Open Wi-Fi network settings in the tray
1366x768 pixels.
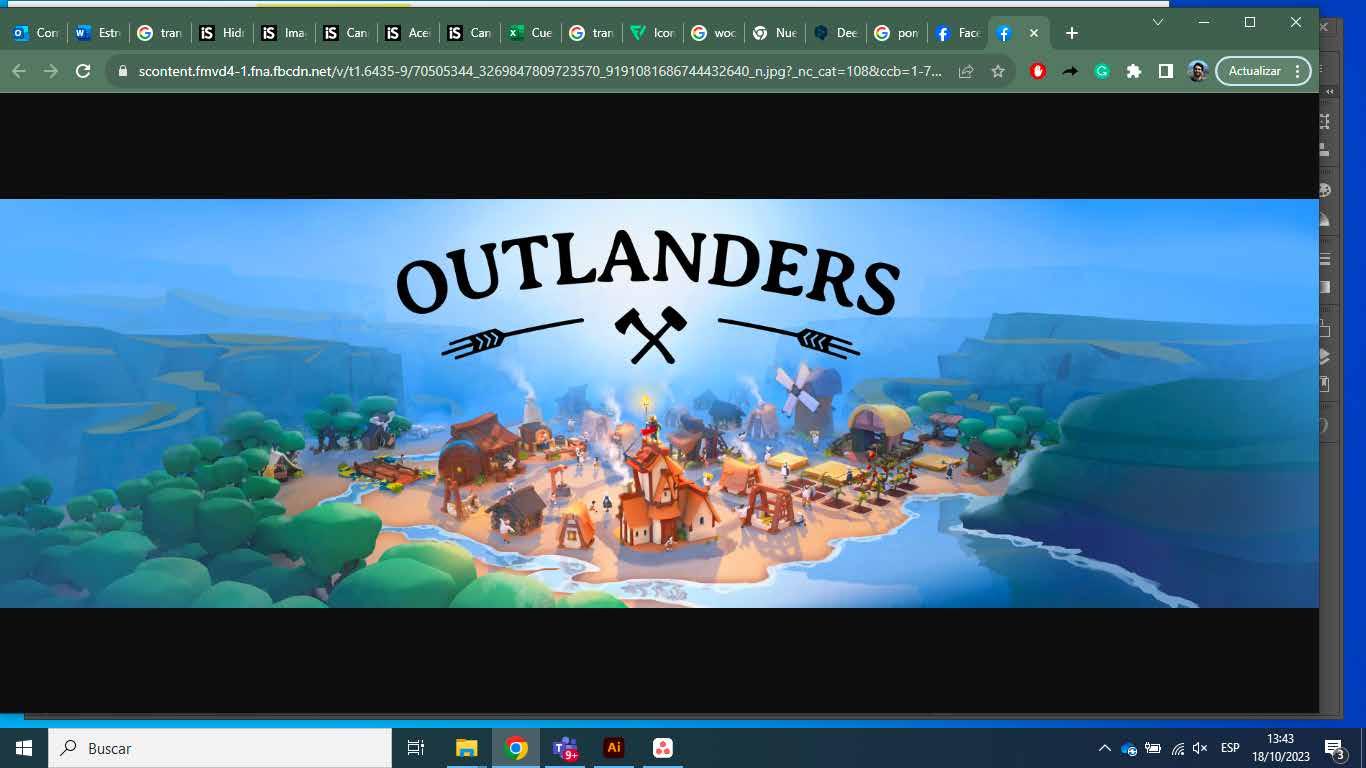click(1178, 748)
